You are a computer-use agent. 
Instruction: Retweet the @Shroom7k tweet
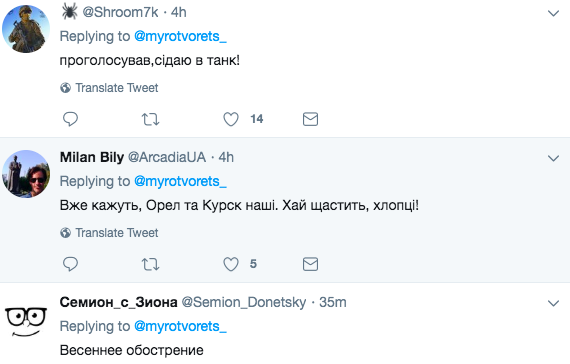tap(150, 119)
